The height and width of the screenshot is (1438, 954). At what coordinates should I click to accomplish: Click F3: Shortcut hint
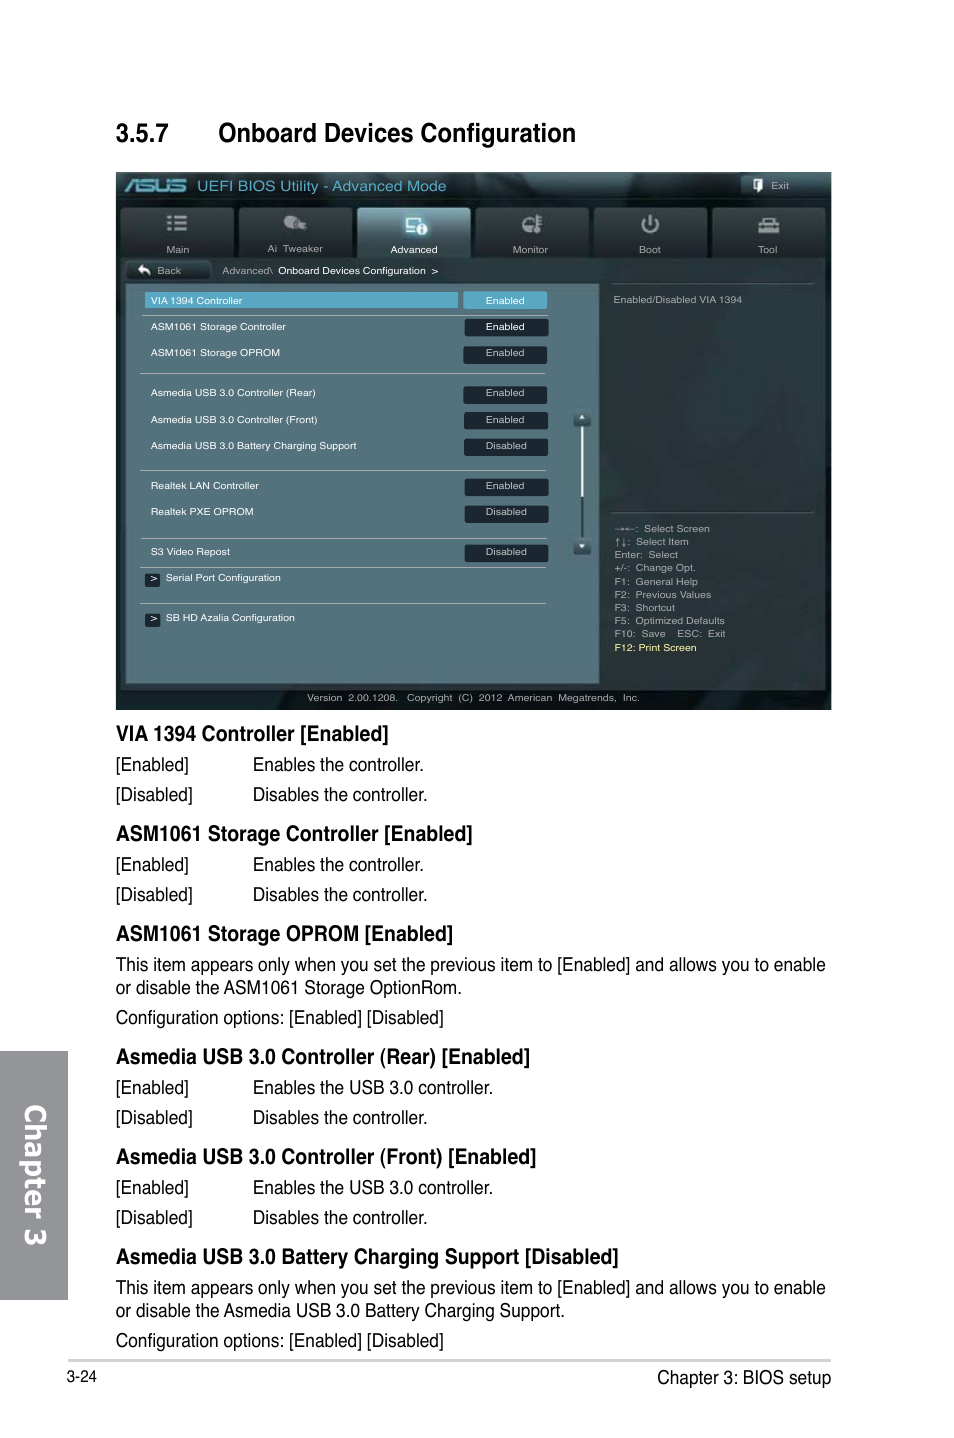point(645,608)
